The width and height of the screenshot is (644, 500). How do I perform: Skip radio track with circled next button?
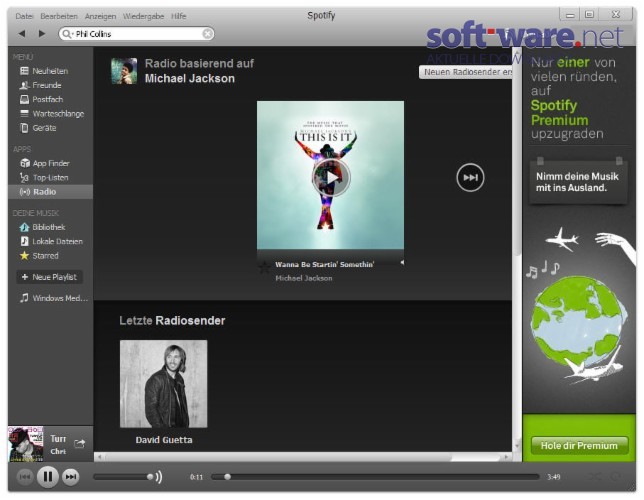(x=470, y=177)
